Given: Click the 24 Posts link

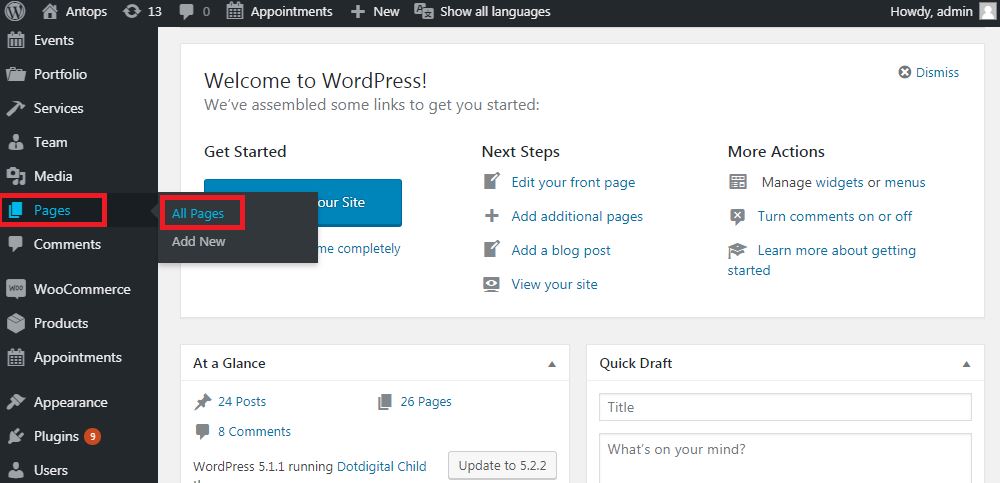Looking at the screenshot, I should [x=242, y=401].
